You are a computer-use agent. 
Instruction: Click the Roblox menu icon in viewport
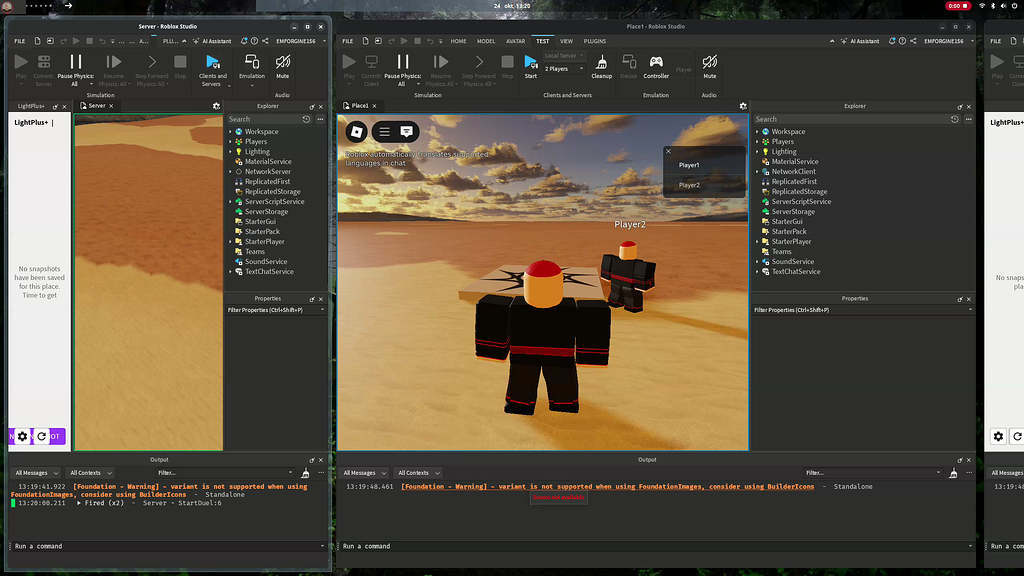click(356, 131)
